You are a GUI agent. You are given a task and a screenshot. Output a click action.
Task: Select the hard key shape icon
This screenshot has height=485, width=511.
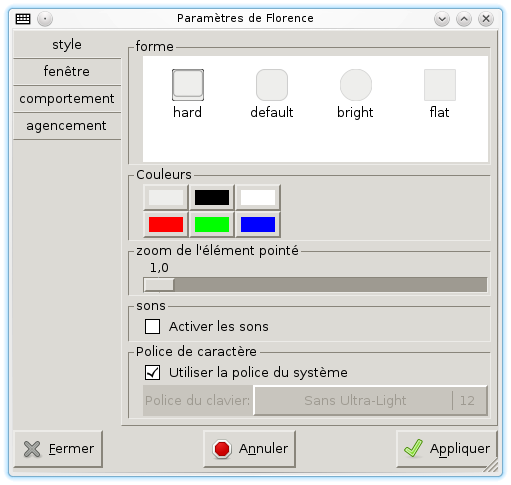[188, 85]
